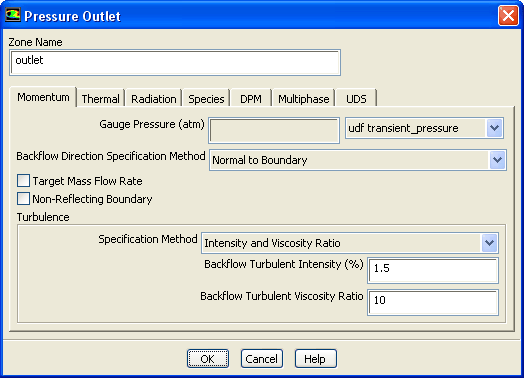Switch to the Momentum tab
This screenshot has height=378, width=524.
pyautogui.click(x=43, y=97)
